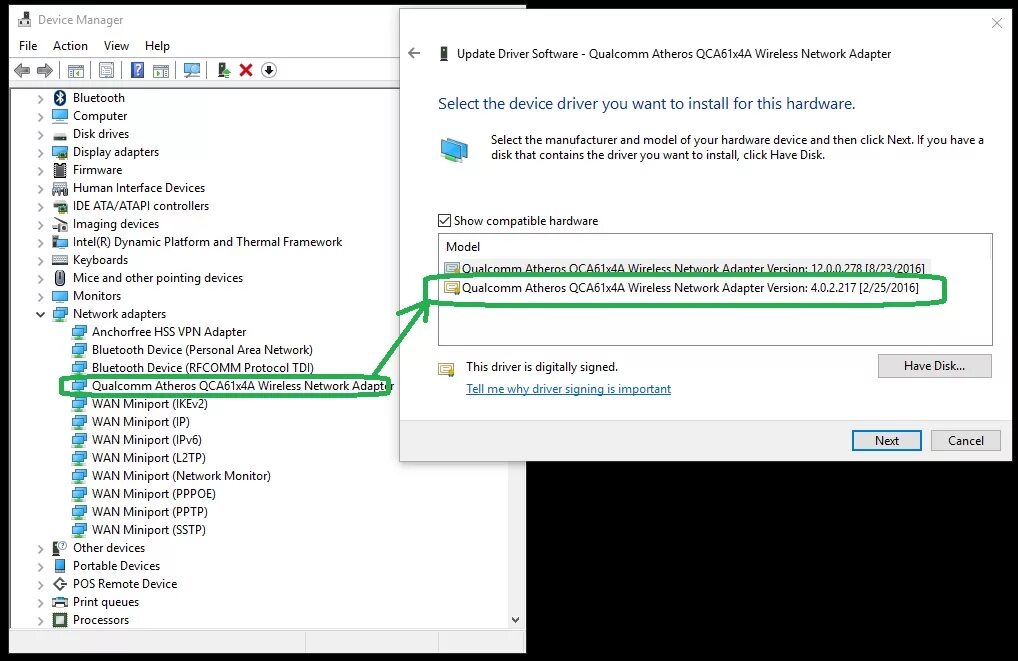Select WAN Miniport (PPPOE)
Viewport: 1018px width, 661px height.
point(143,493)
